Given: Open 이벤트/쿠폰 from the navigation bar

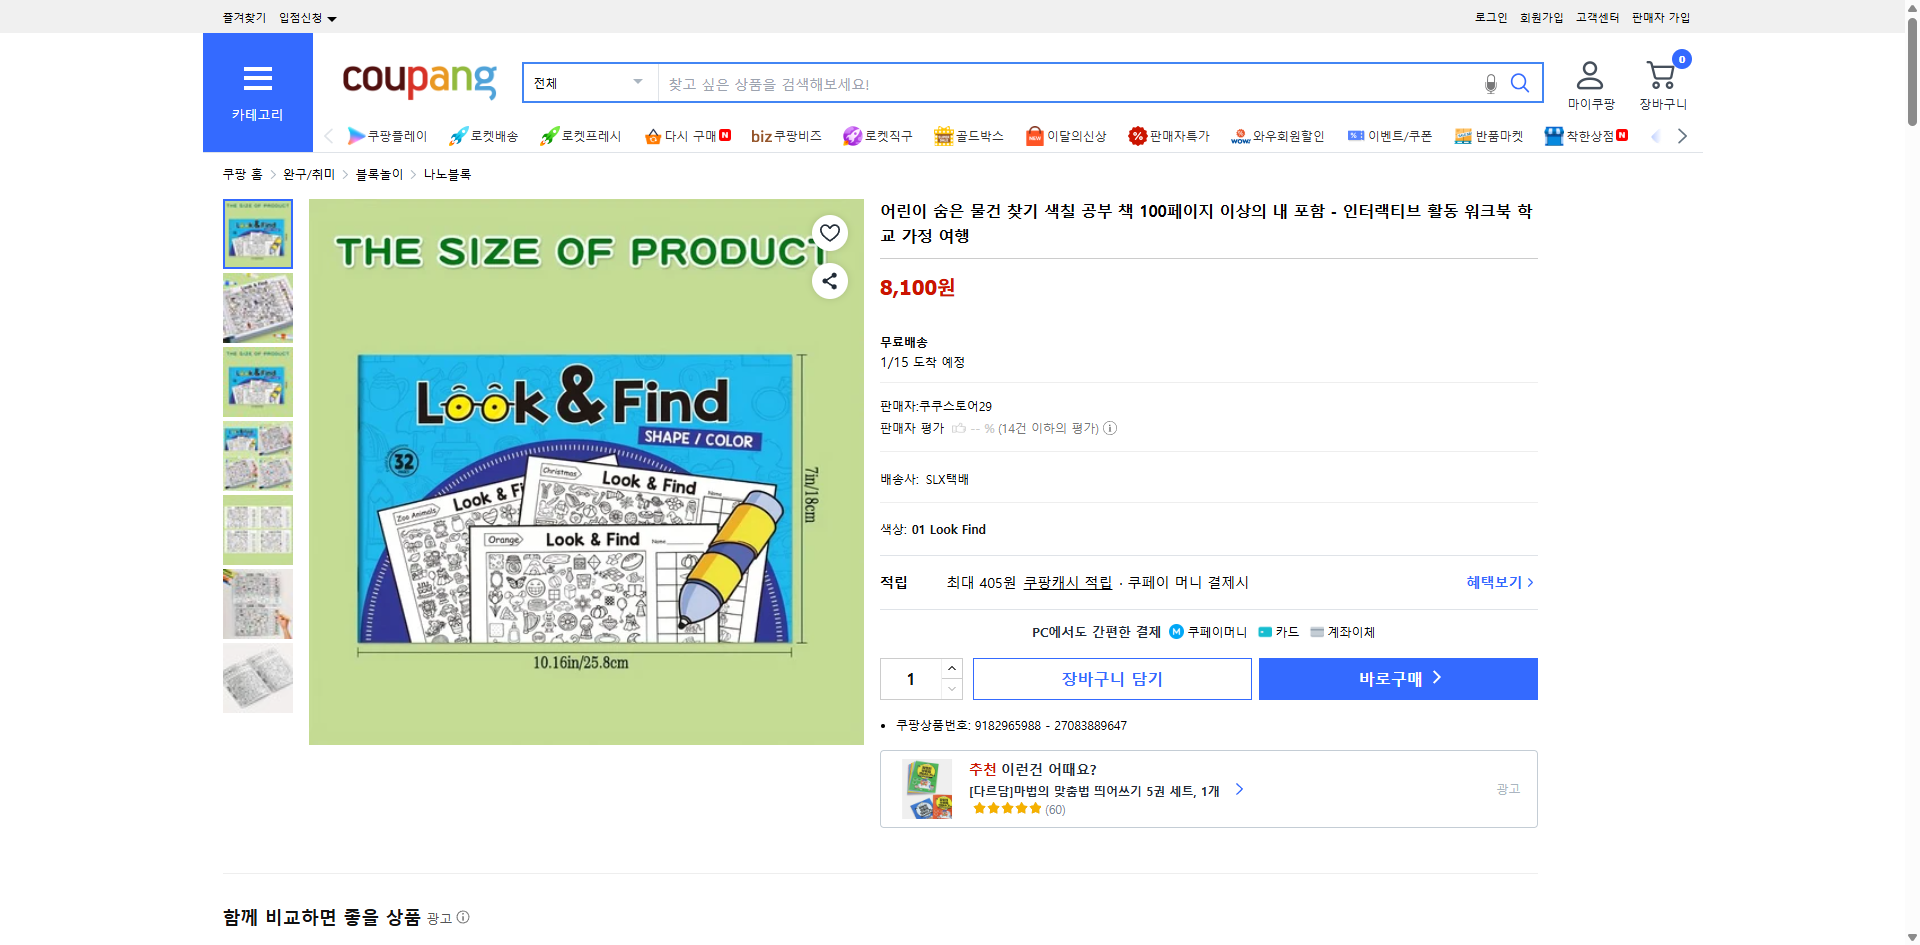Looking at the screenshot, I should click(1390, 136).
